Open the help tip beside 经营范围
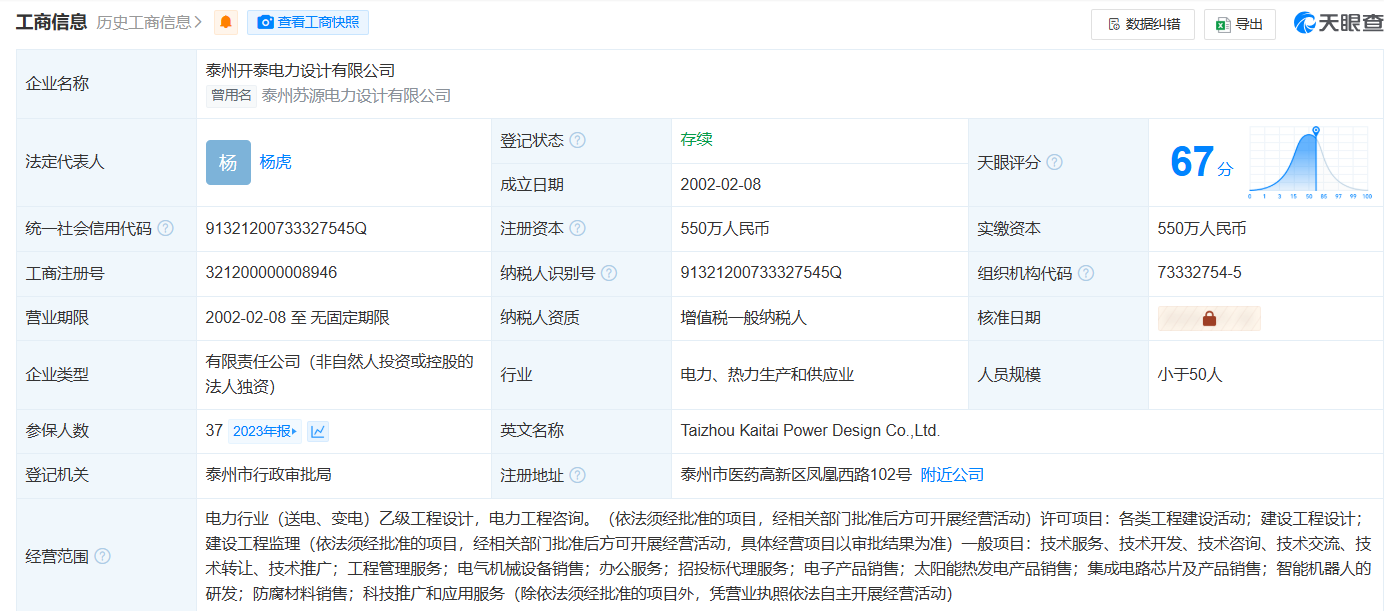The width and height of the screenshot is (1384, 611). pyautogui.click(x=102, y=556)
